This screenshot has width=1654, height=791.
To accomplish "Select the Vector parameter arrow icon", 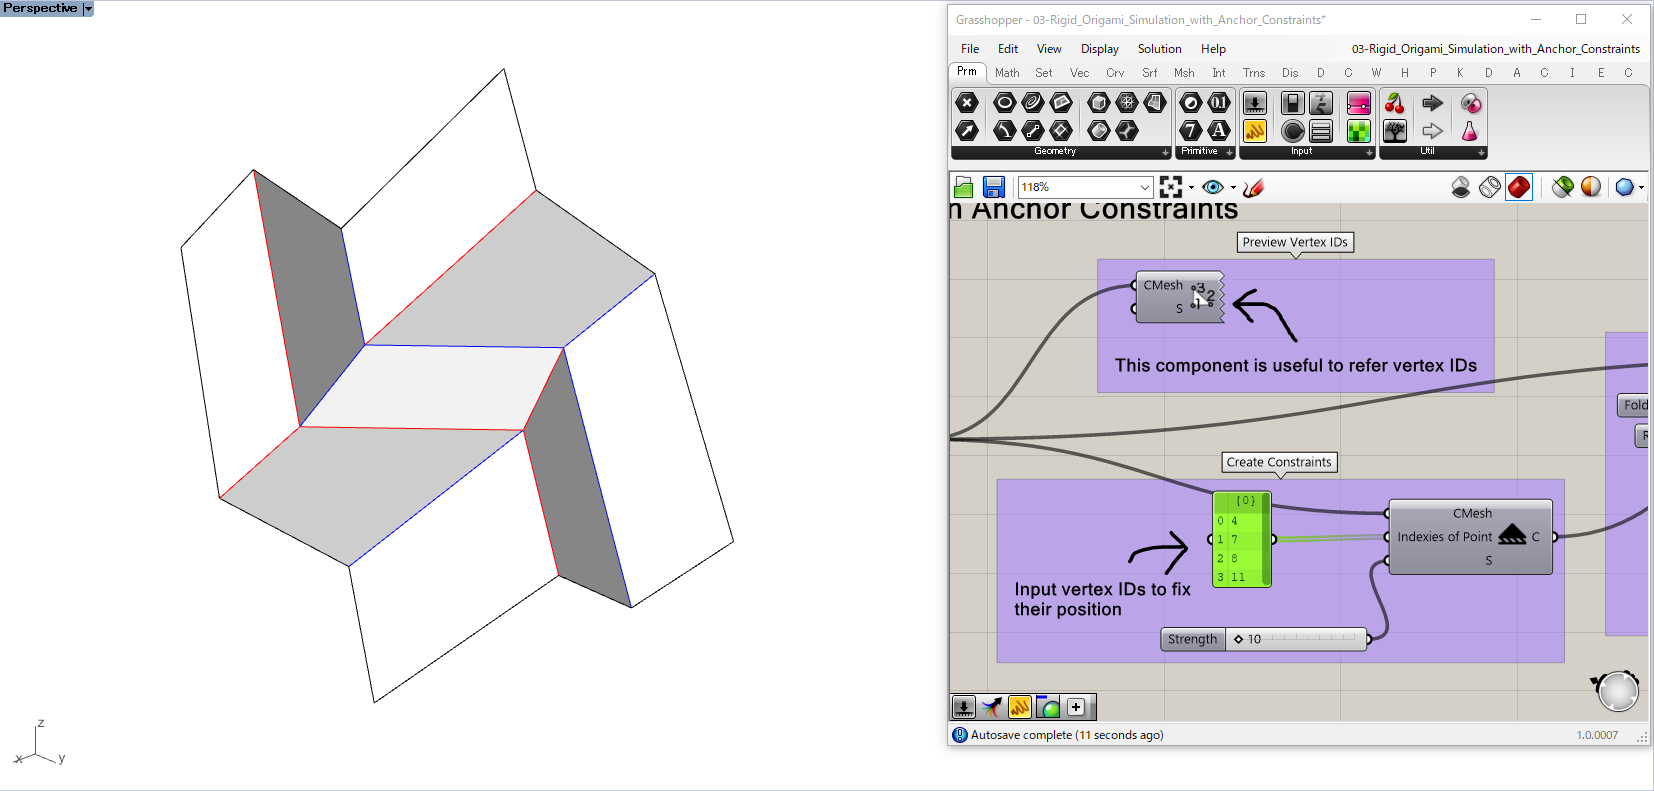I will [x=967, y=130].
